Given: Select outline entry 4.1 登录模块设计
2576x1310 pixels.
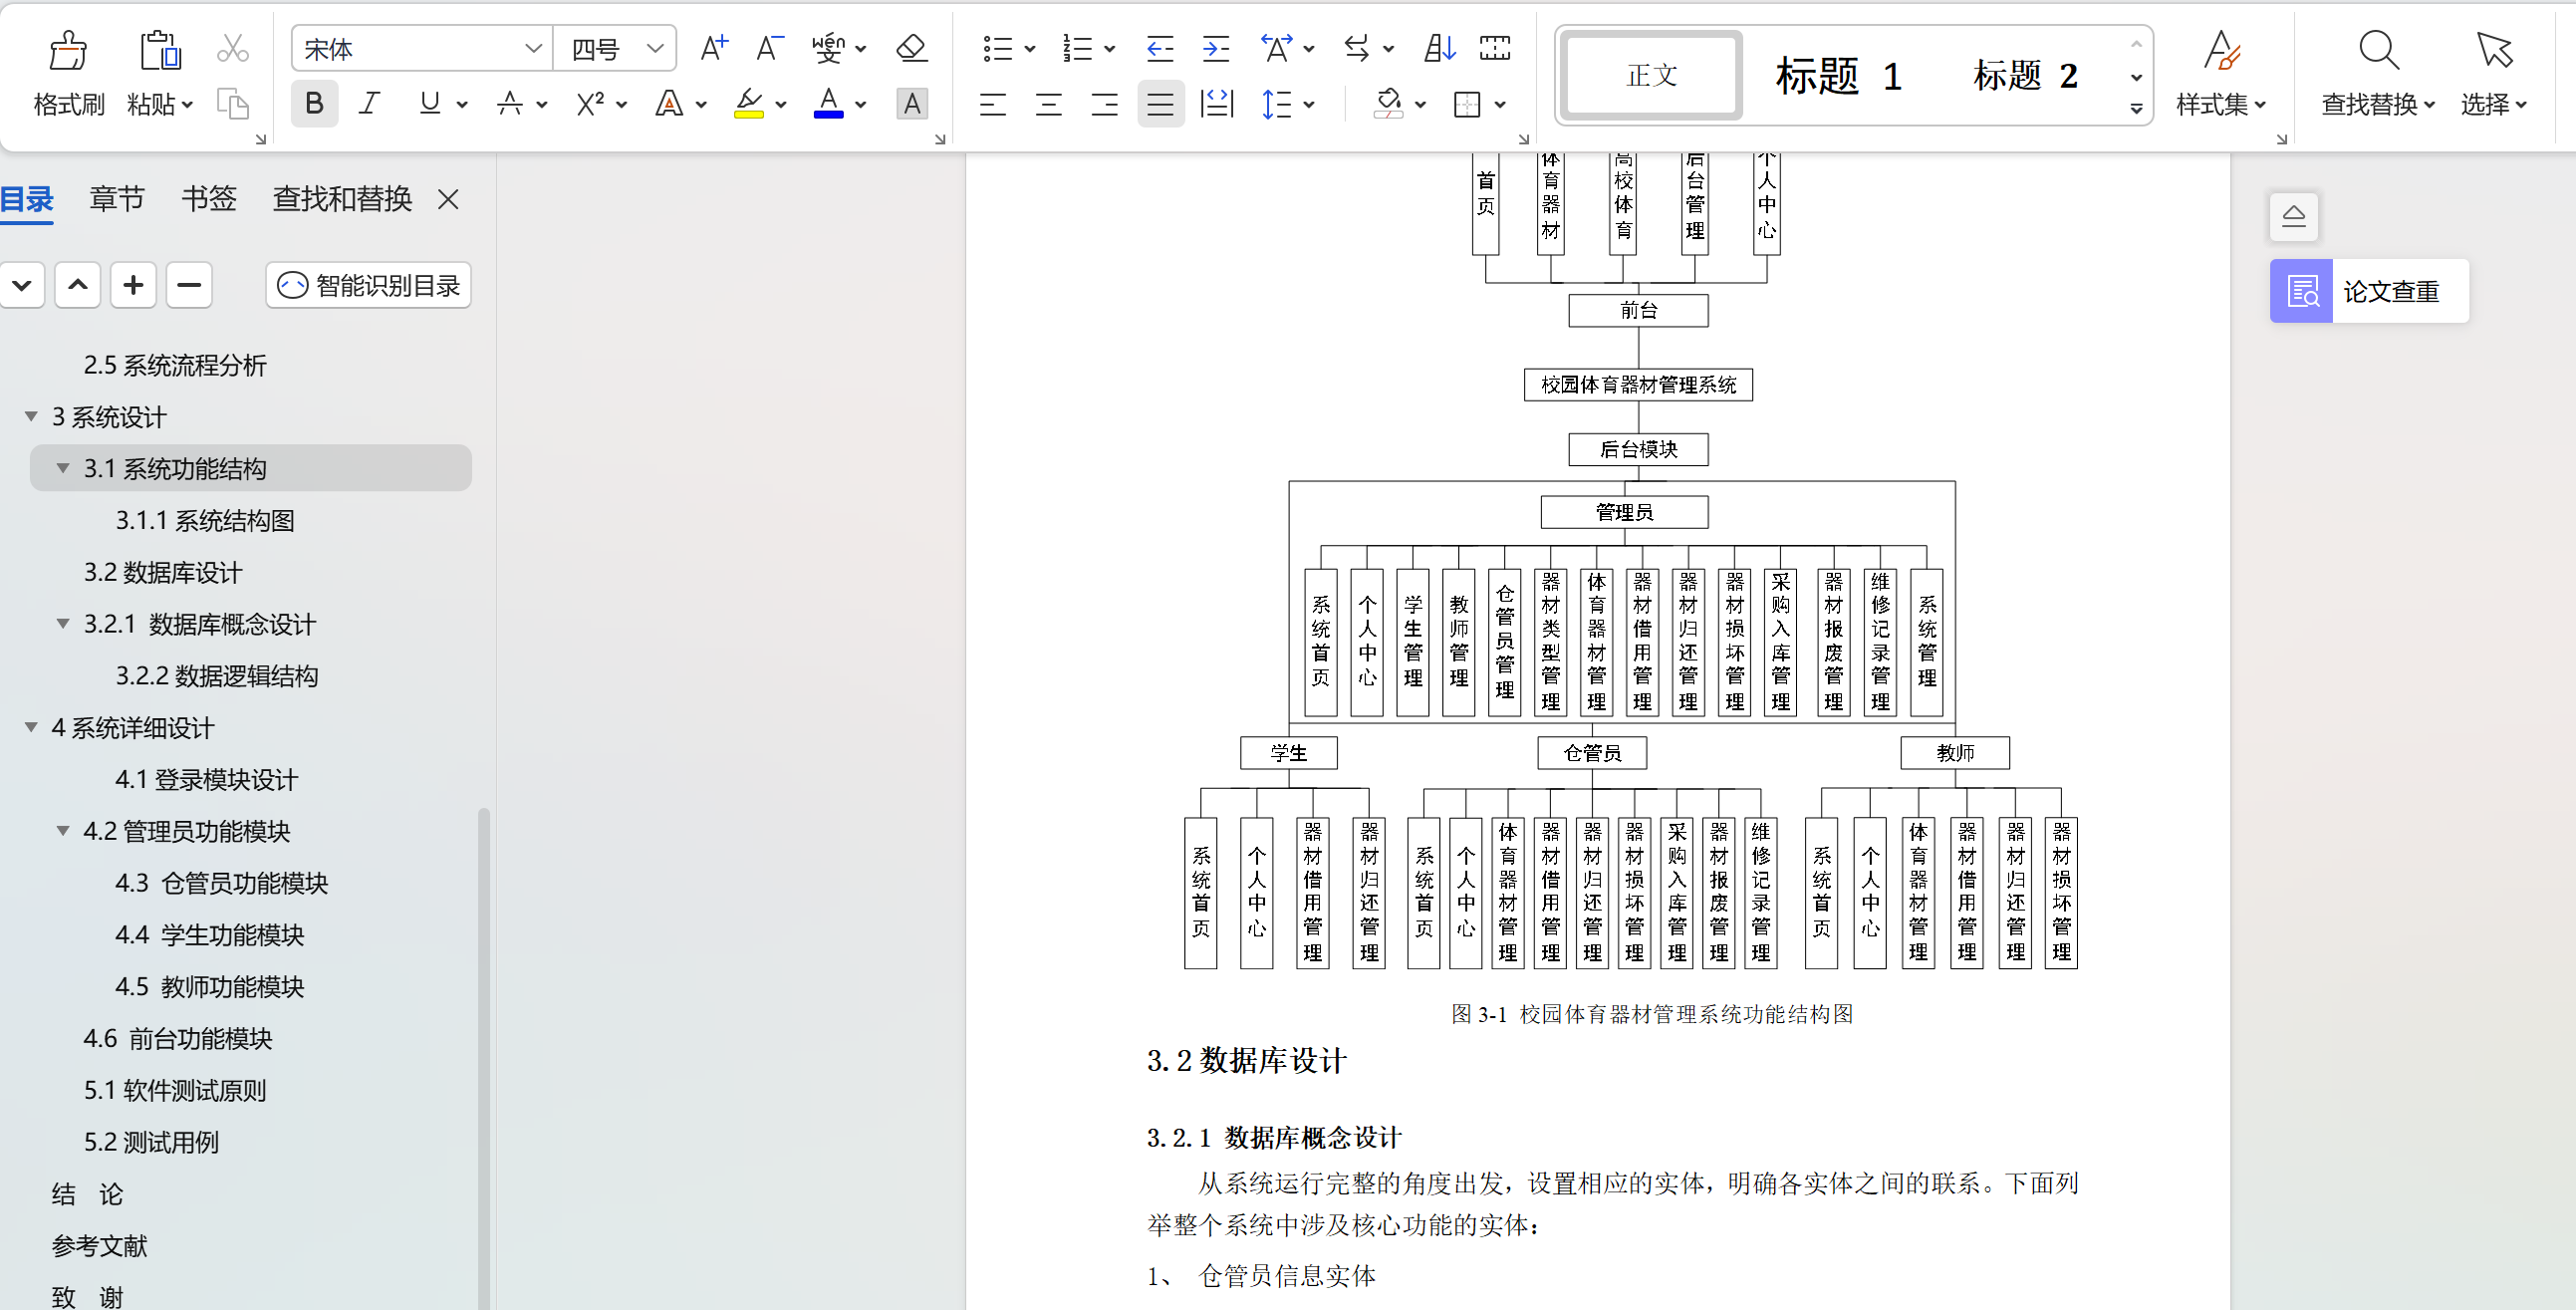Looking at the screenshot, I should [x=206, y=779].
